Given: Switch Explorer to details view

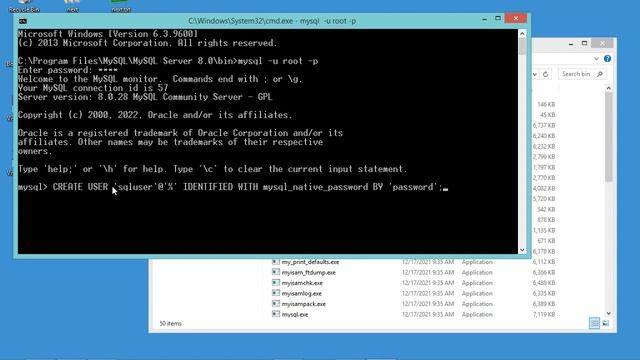Looking at the screenshot, I should click(x=594, y=323).
